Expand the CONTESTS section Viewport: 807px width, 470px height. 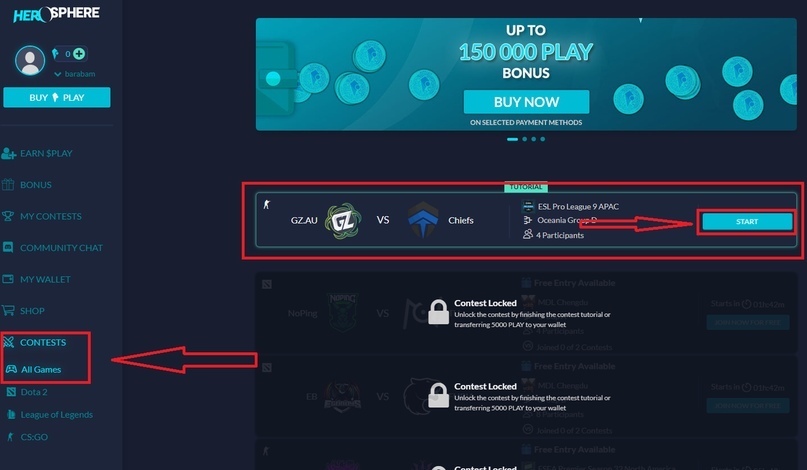[x=43, y=342]
